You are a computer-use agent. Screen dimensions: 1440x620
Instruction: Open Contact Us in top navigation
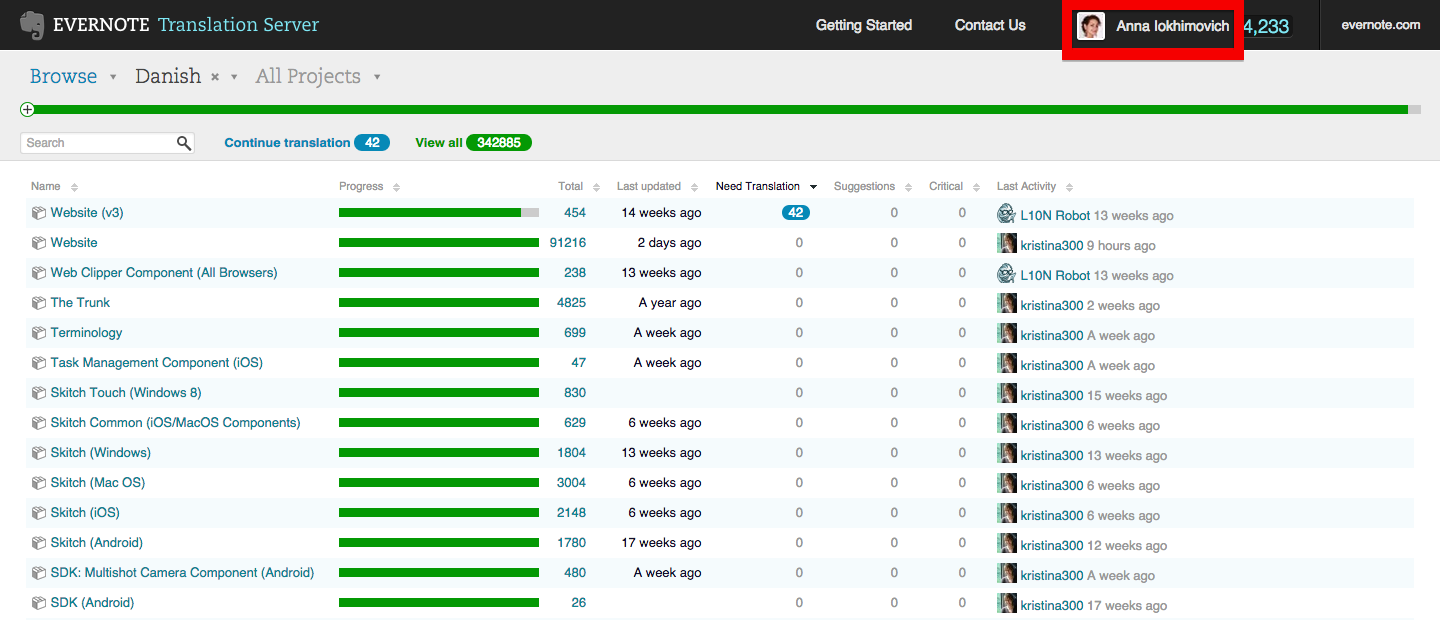click(989, 25)
